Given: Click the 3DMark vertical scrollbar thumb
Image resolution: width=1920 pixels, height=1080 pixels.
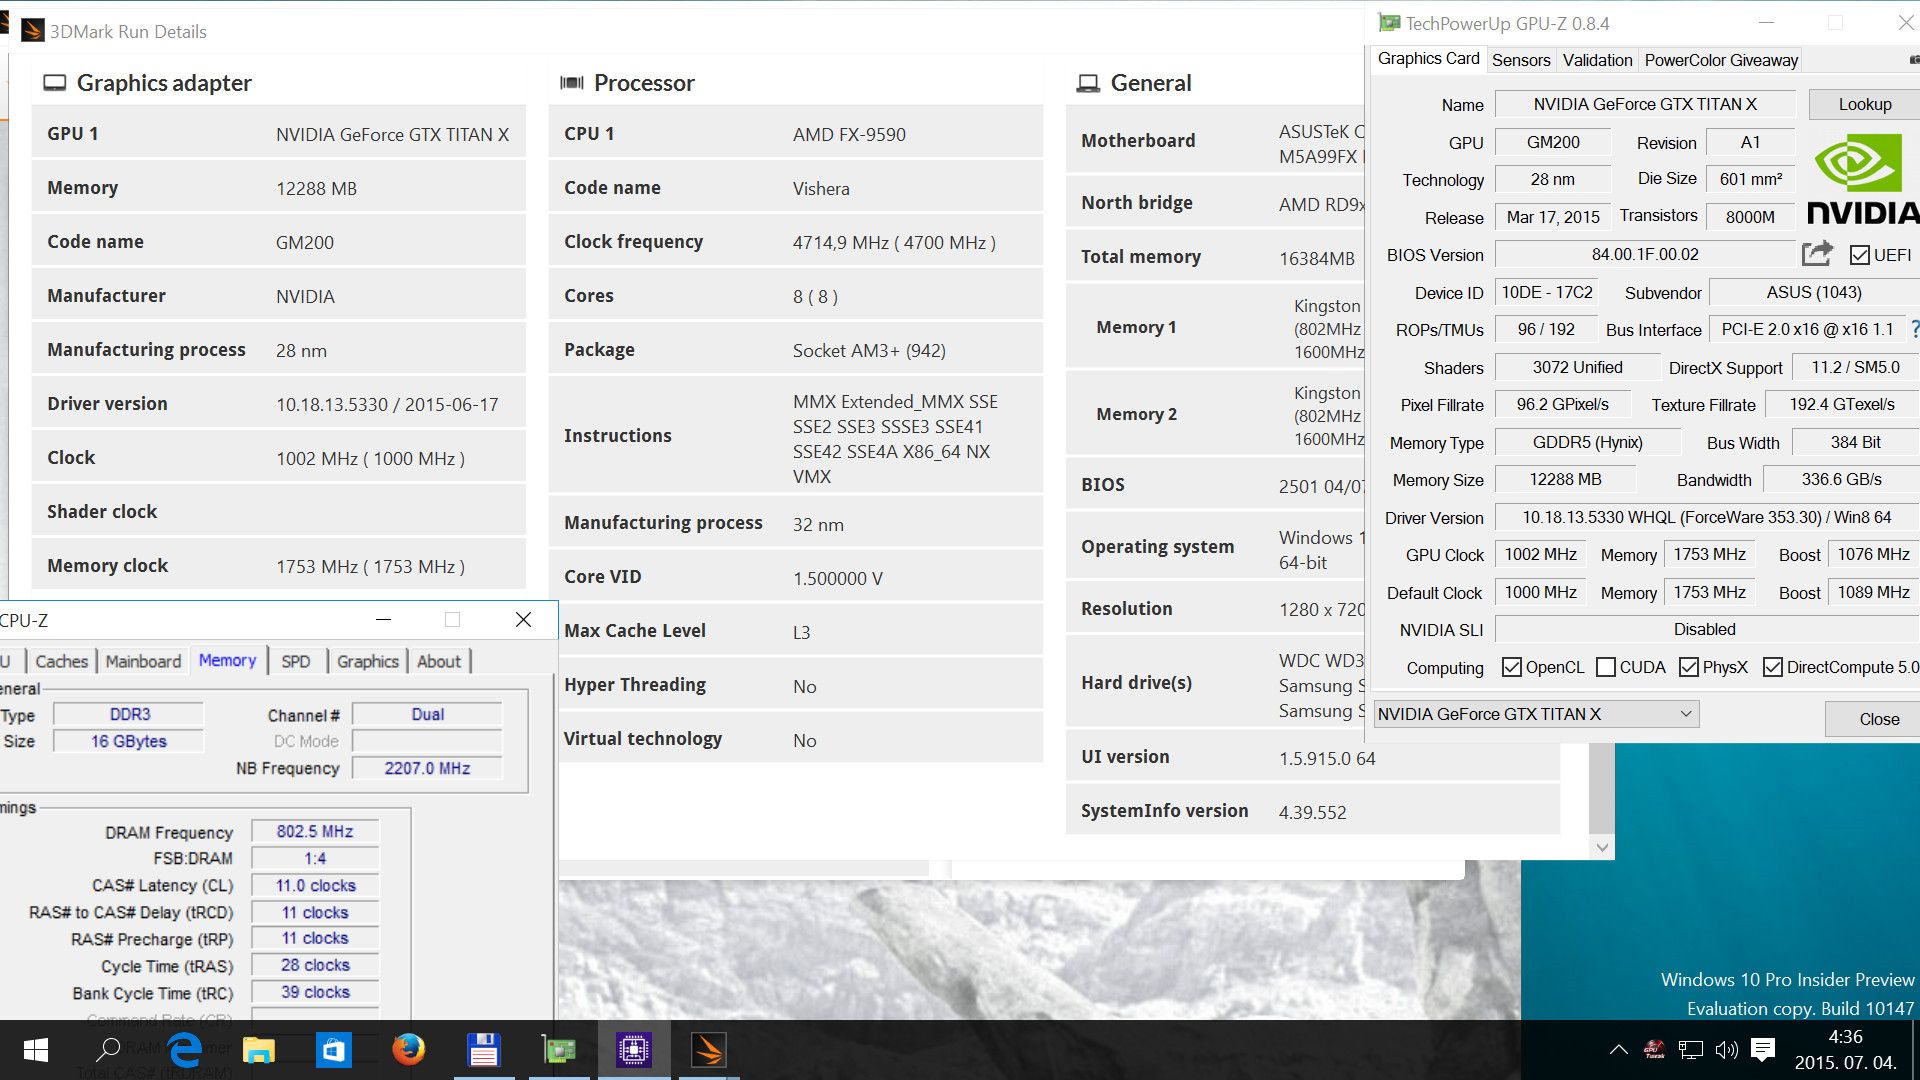Looking at the screenshot, I should (1601, 787).
